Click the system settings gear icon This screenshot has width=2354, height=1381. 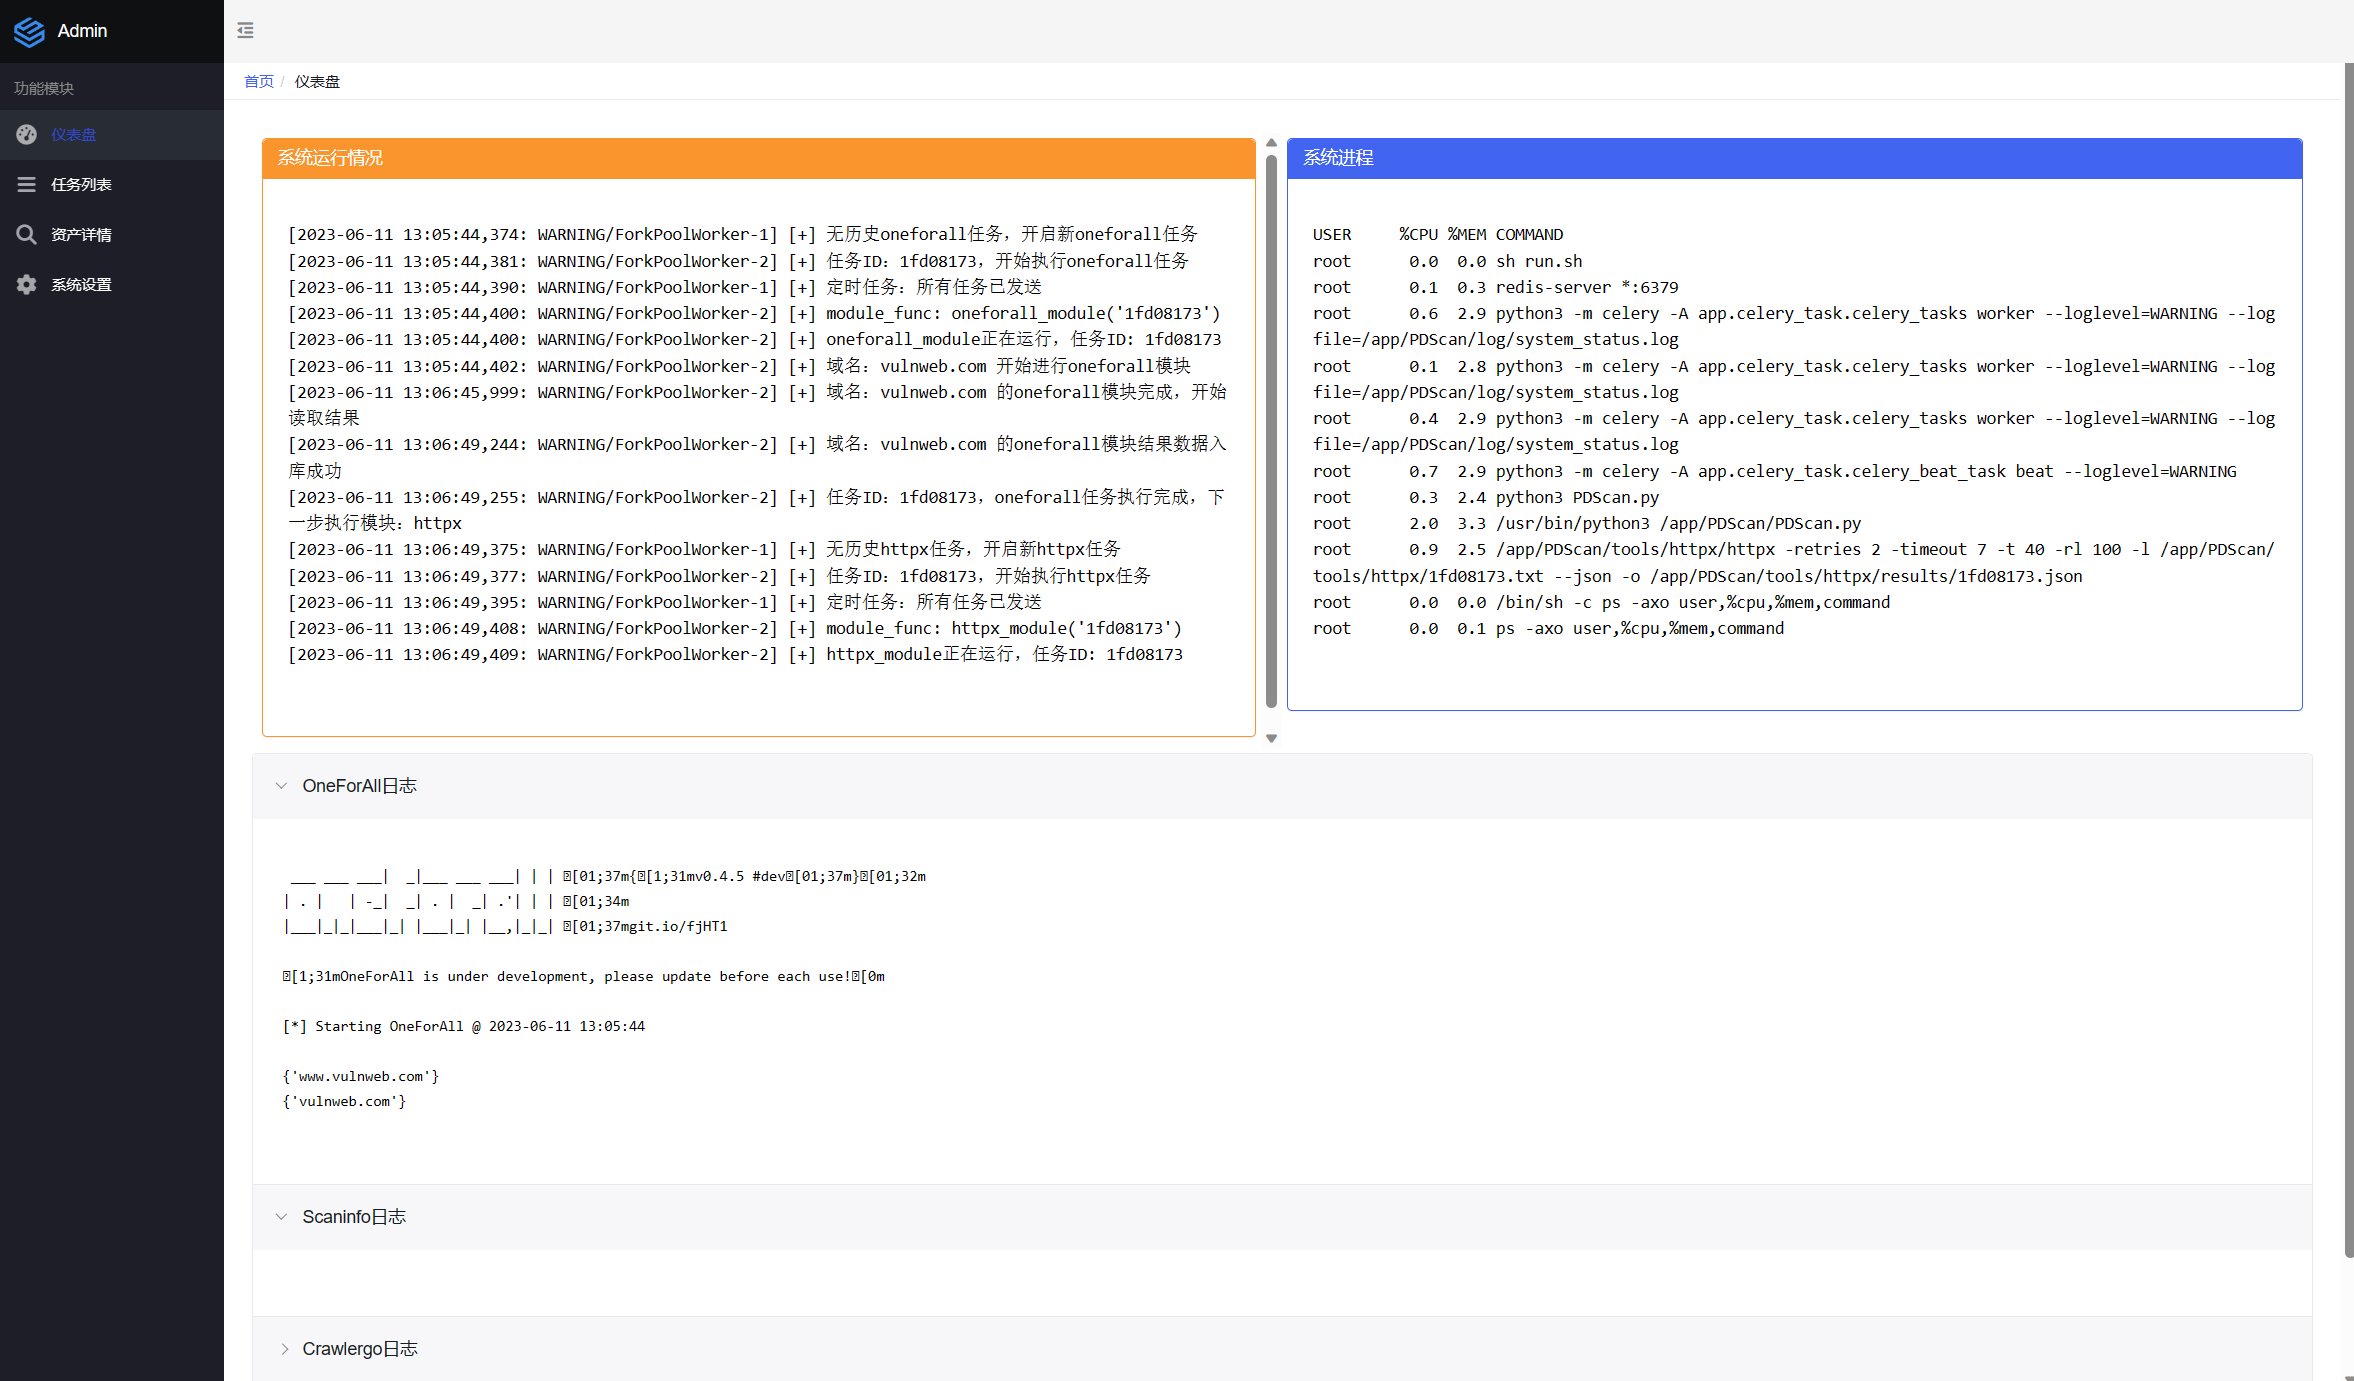tap(27, 284)
